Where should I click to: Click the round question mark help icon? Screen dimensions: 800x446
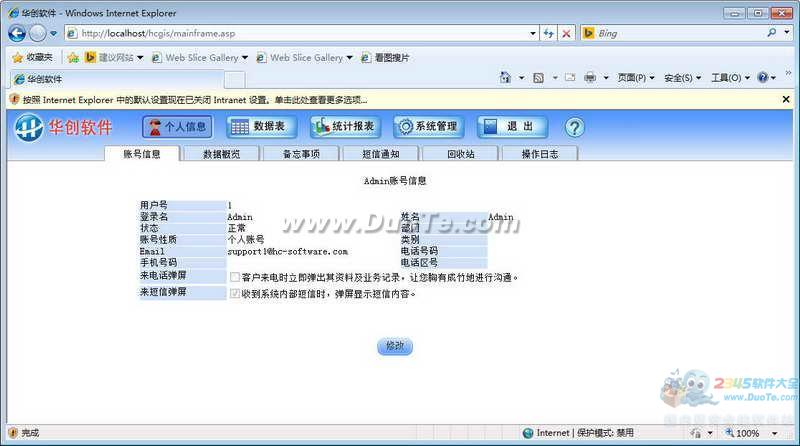(x=574, y=127)
